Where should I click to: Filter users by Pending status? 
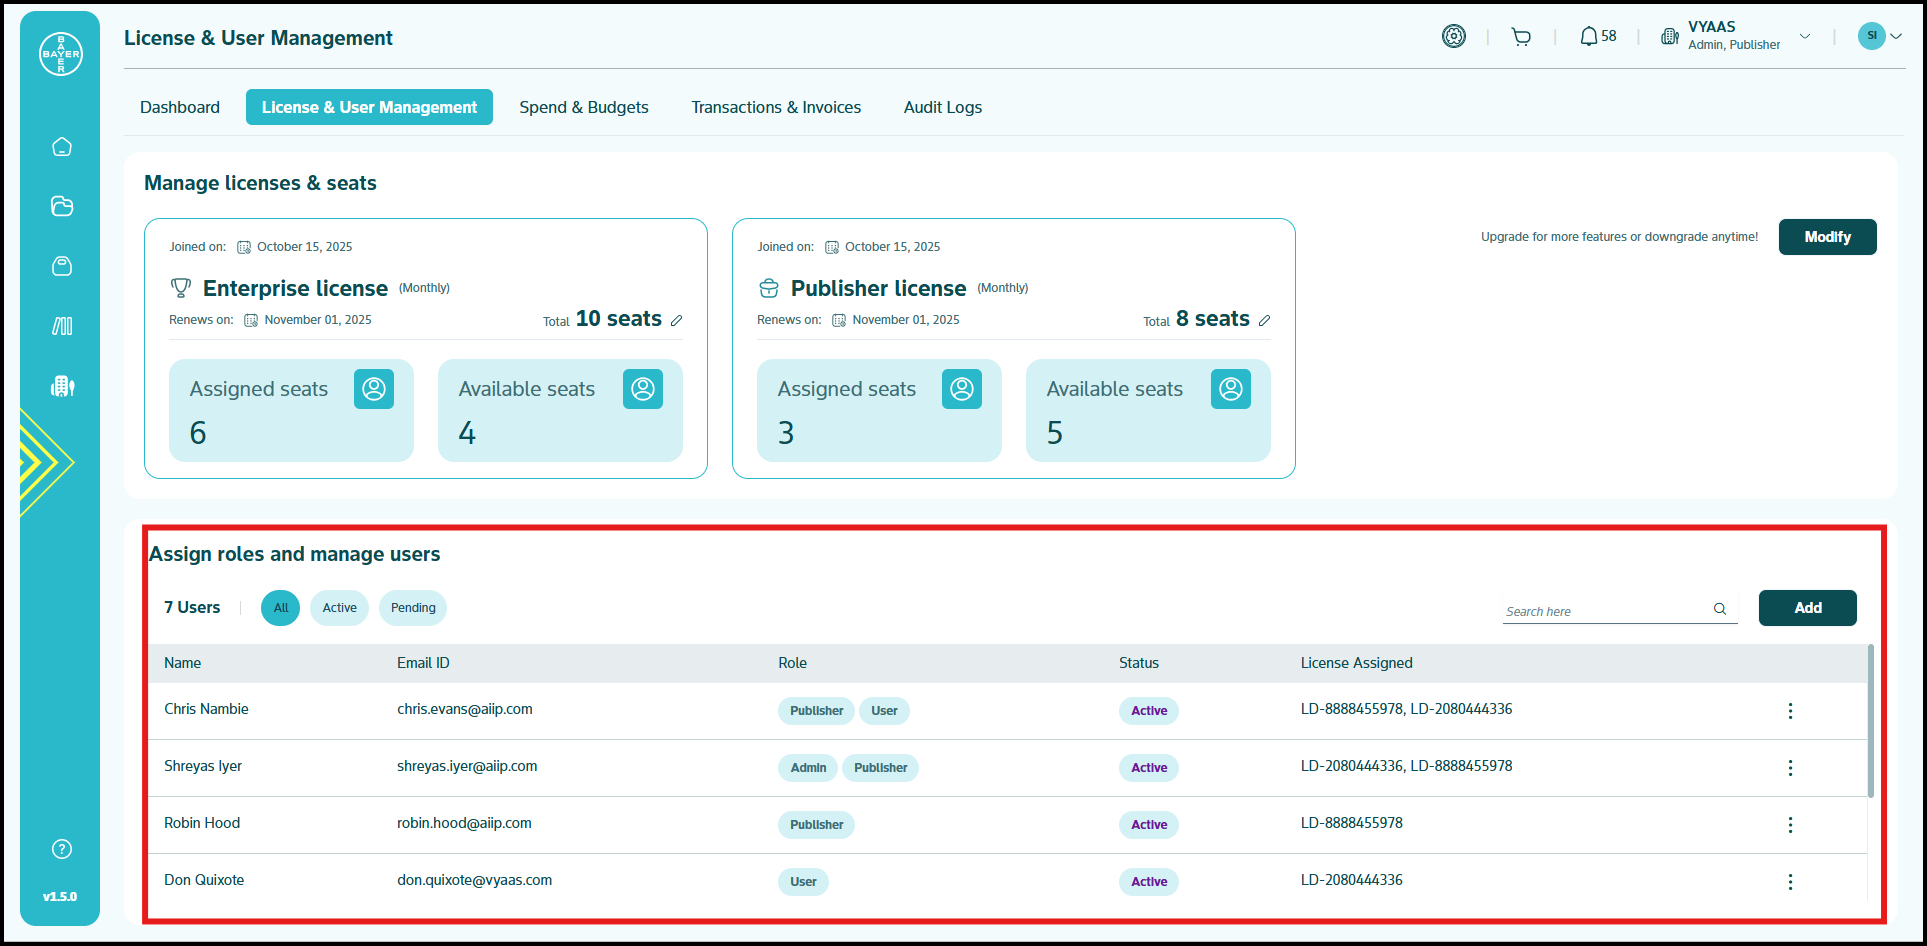413,608
